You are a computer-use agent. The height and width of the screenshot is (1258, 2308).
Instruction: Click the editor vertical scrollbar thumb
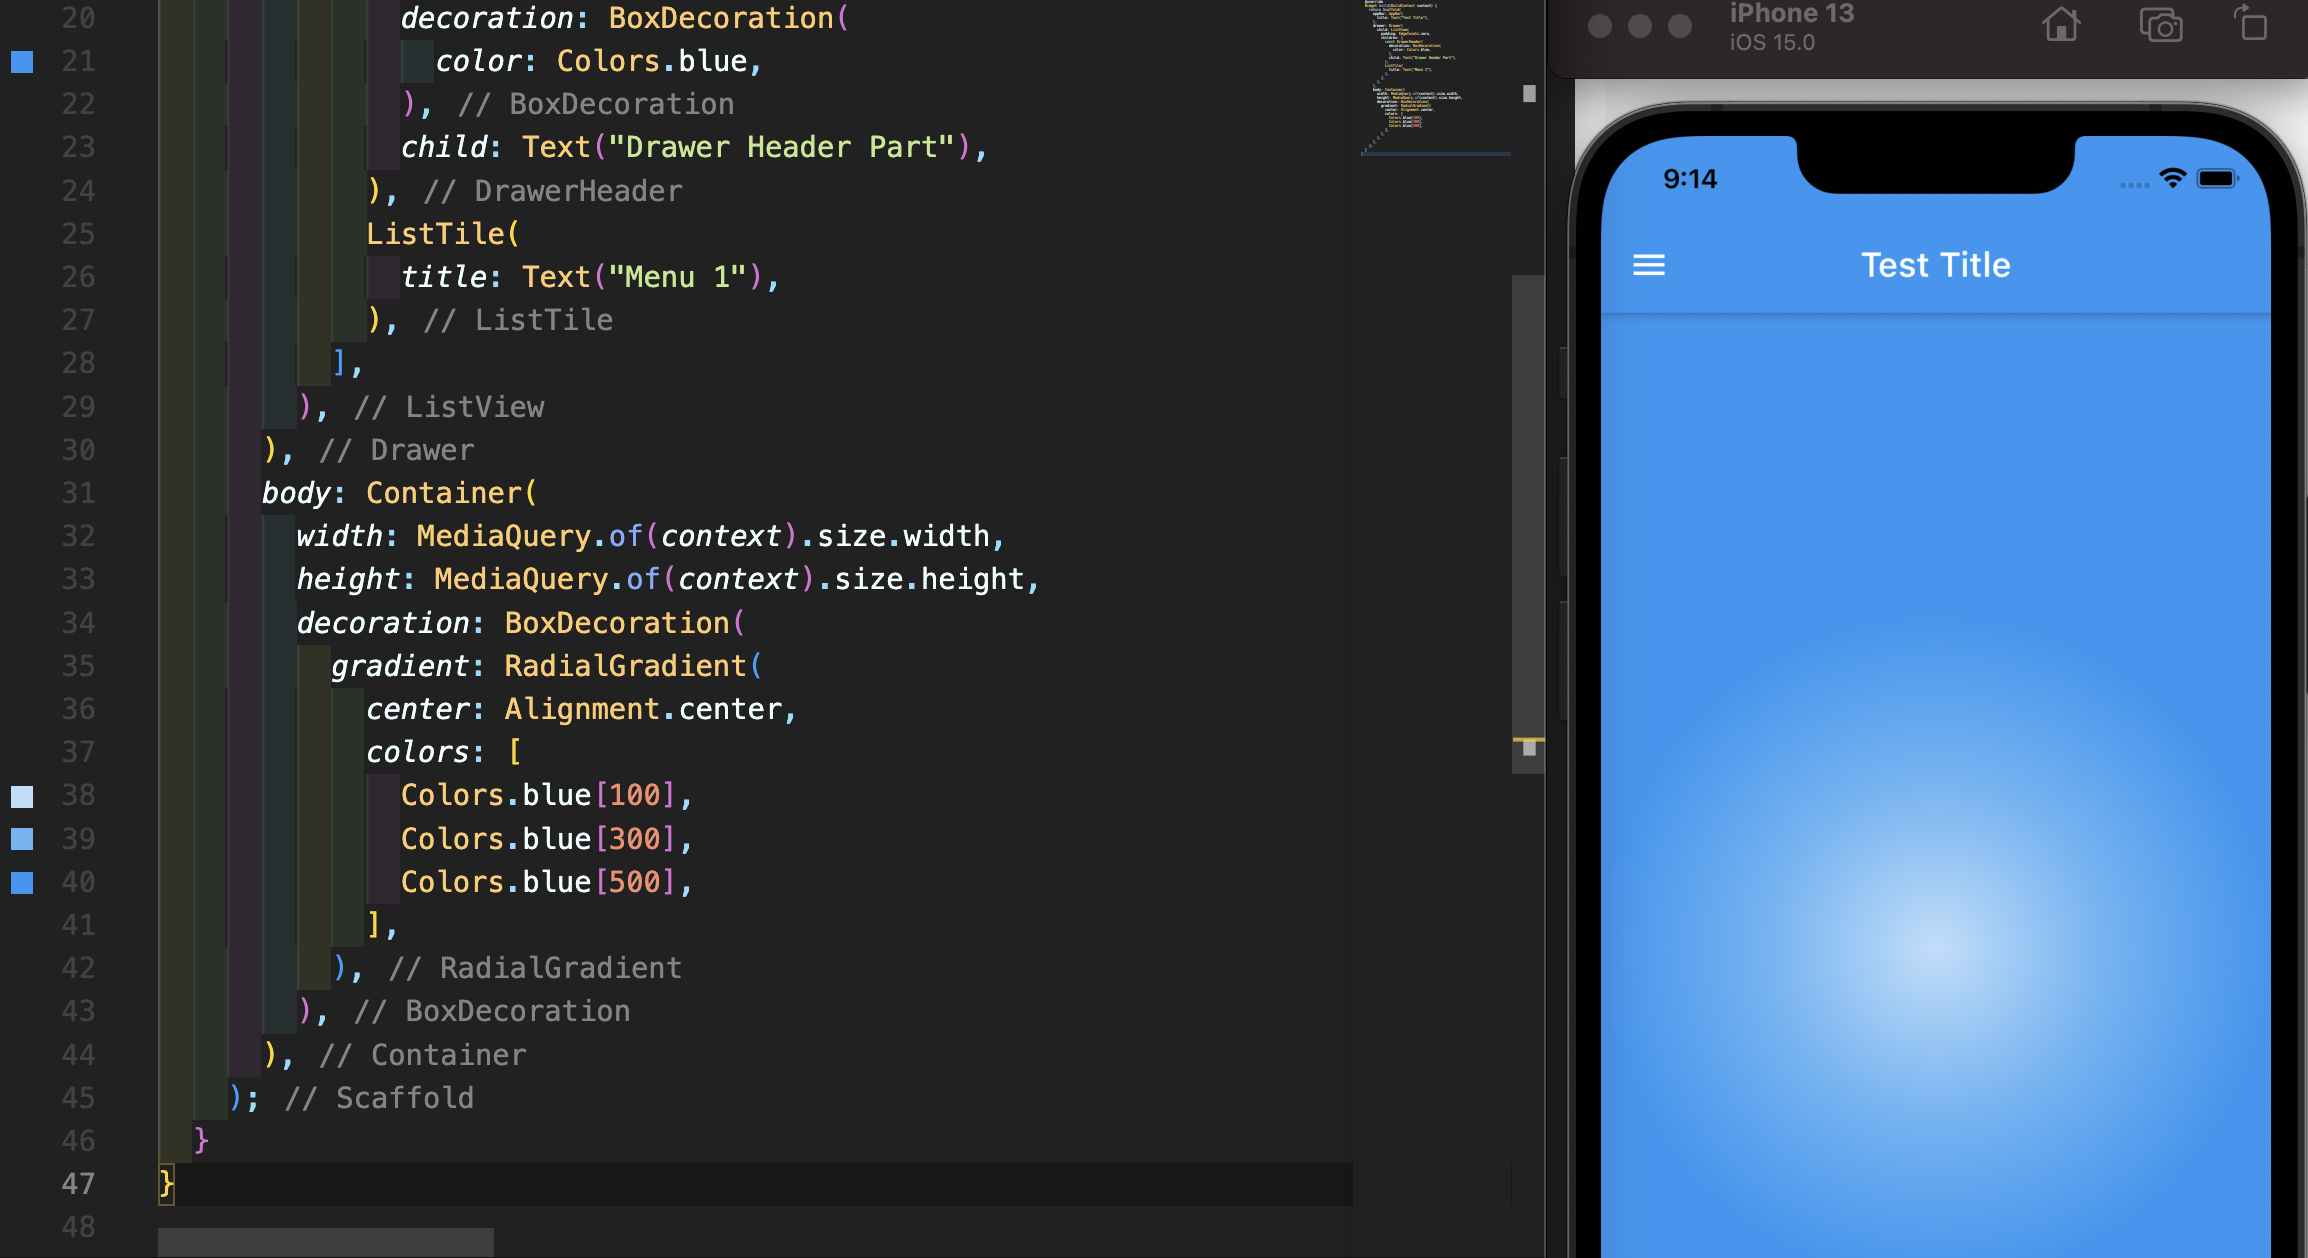point(1527,520)
